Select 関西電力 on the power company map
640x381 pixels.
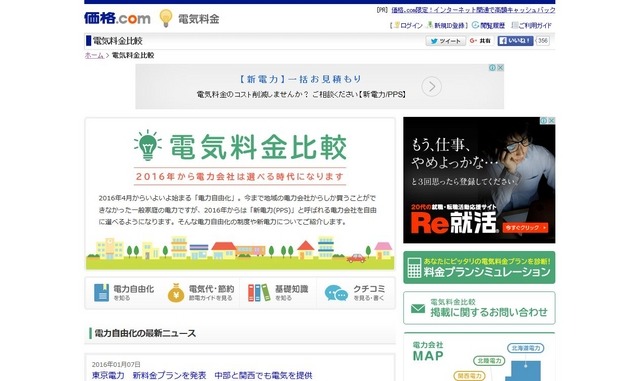(x=470, y=375)
